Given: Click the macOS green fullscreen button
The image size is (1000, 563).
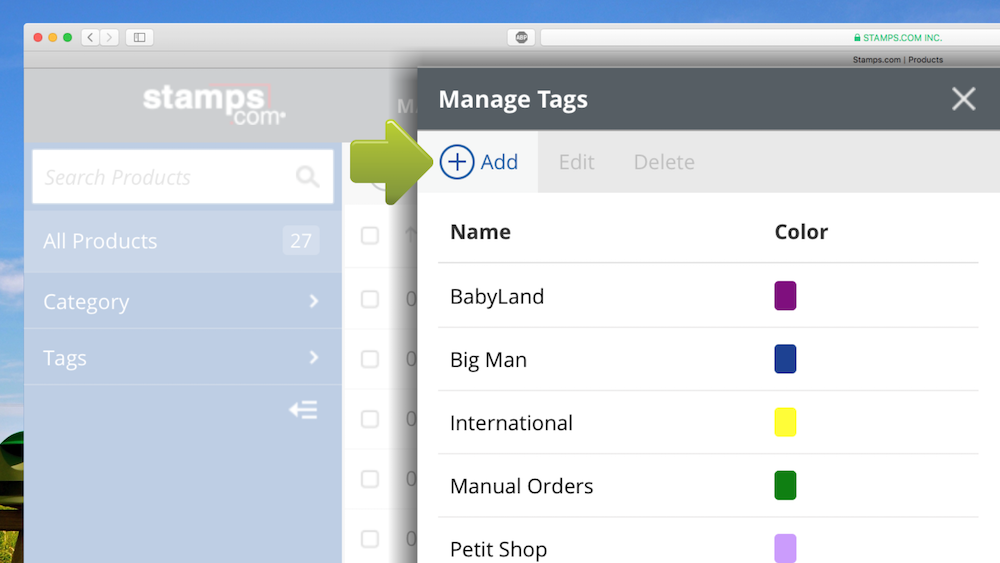Looking at the screenshot, I should coord(68,38).
